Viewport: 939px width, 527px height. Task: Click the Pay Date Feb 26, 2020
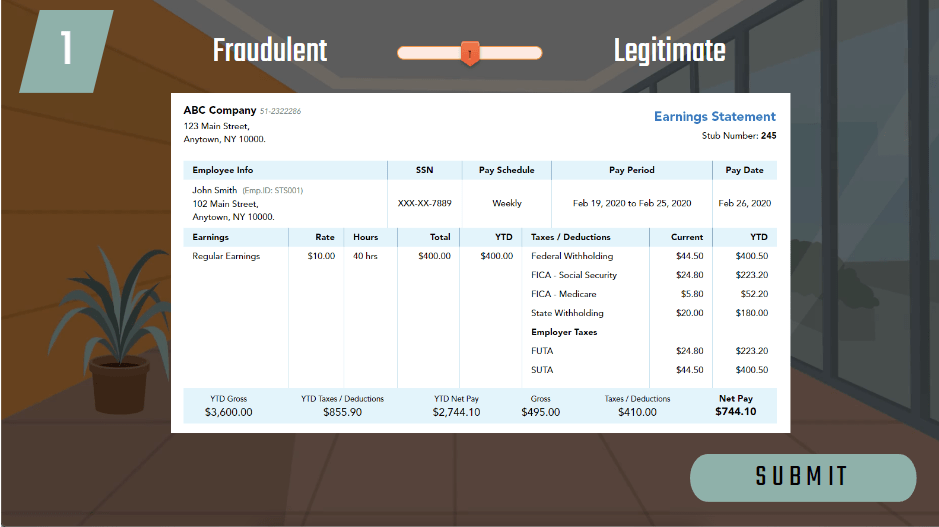point(744,203)
